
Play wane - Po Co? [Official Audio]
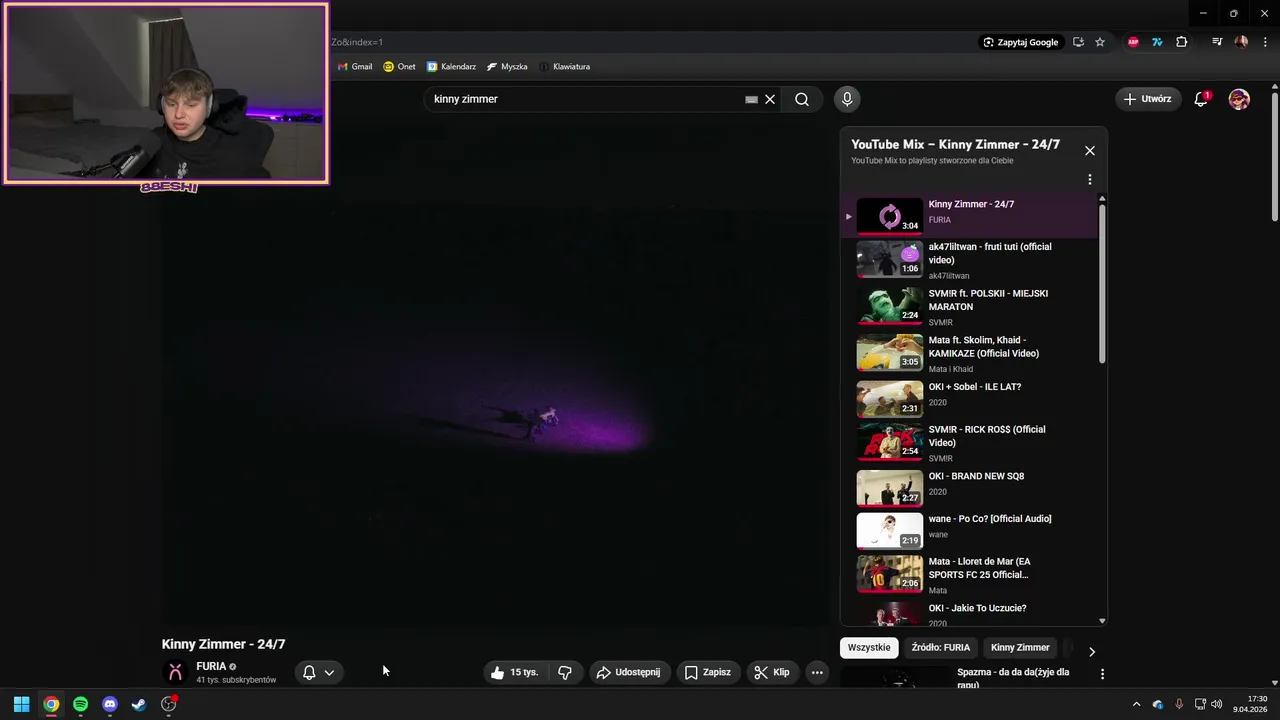click(x=970, y=530)
